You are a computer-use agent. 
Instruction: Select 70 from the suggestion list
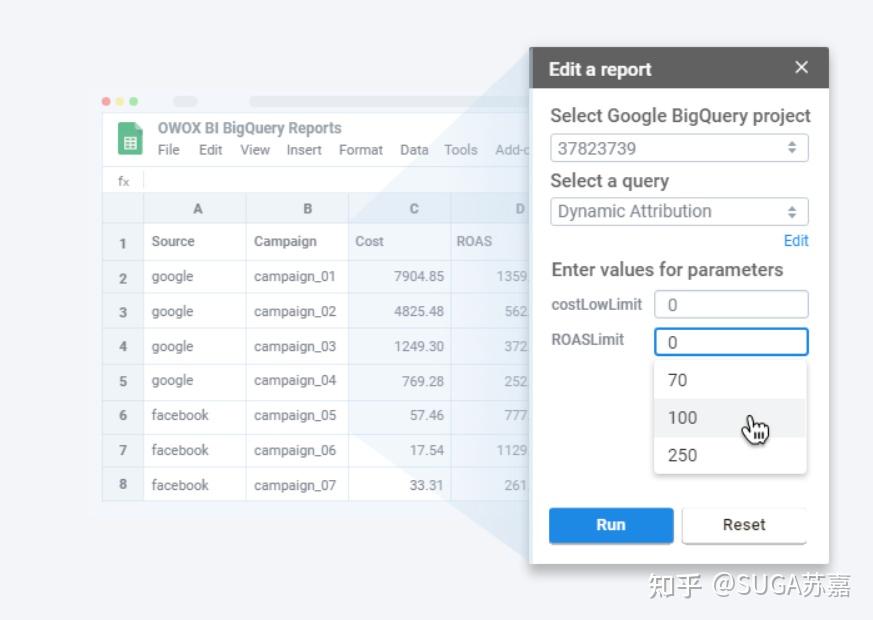pos(730,380)
